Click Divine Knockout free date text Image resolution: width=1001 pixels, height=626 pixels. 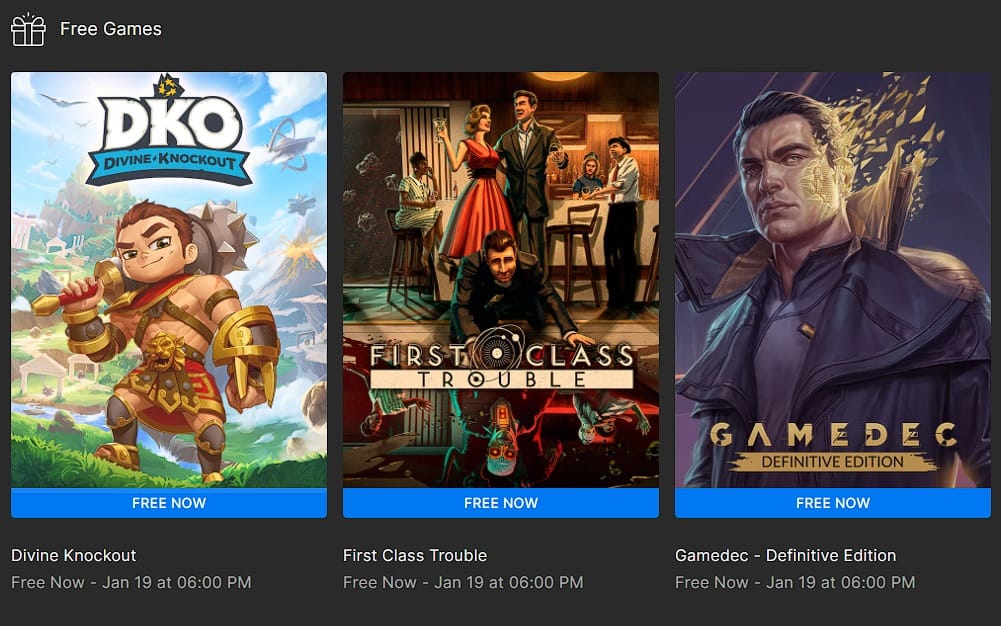pyautogui.click(x=131, y=583)
